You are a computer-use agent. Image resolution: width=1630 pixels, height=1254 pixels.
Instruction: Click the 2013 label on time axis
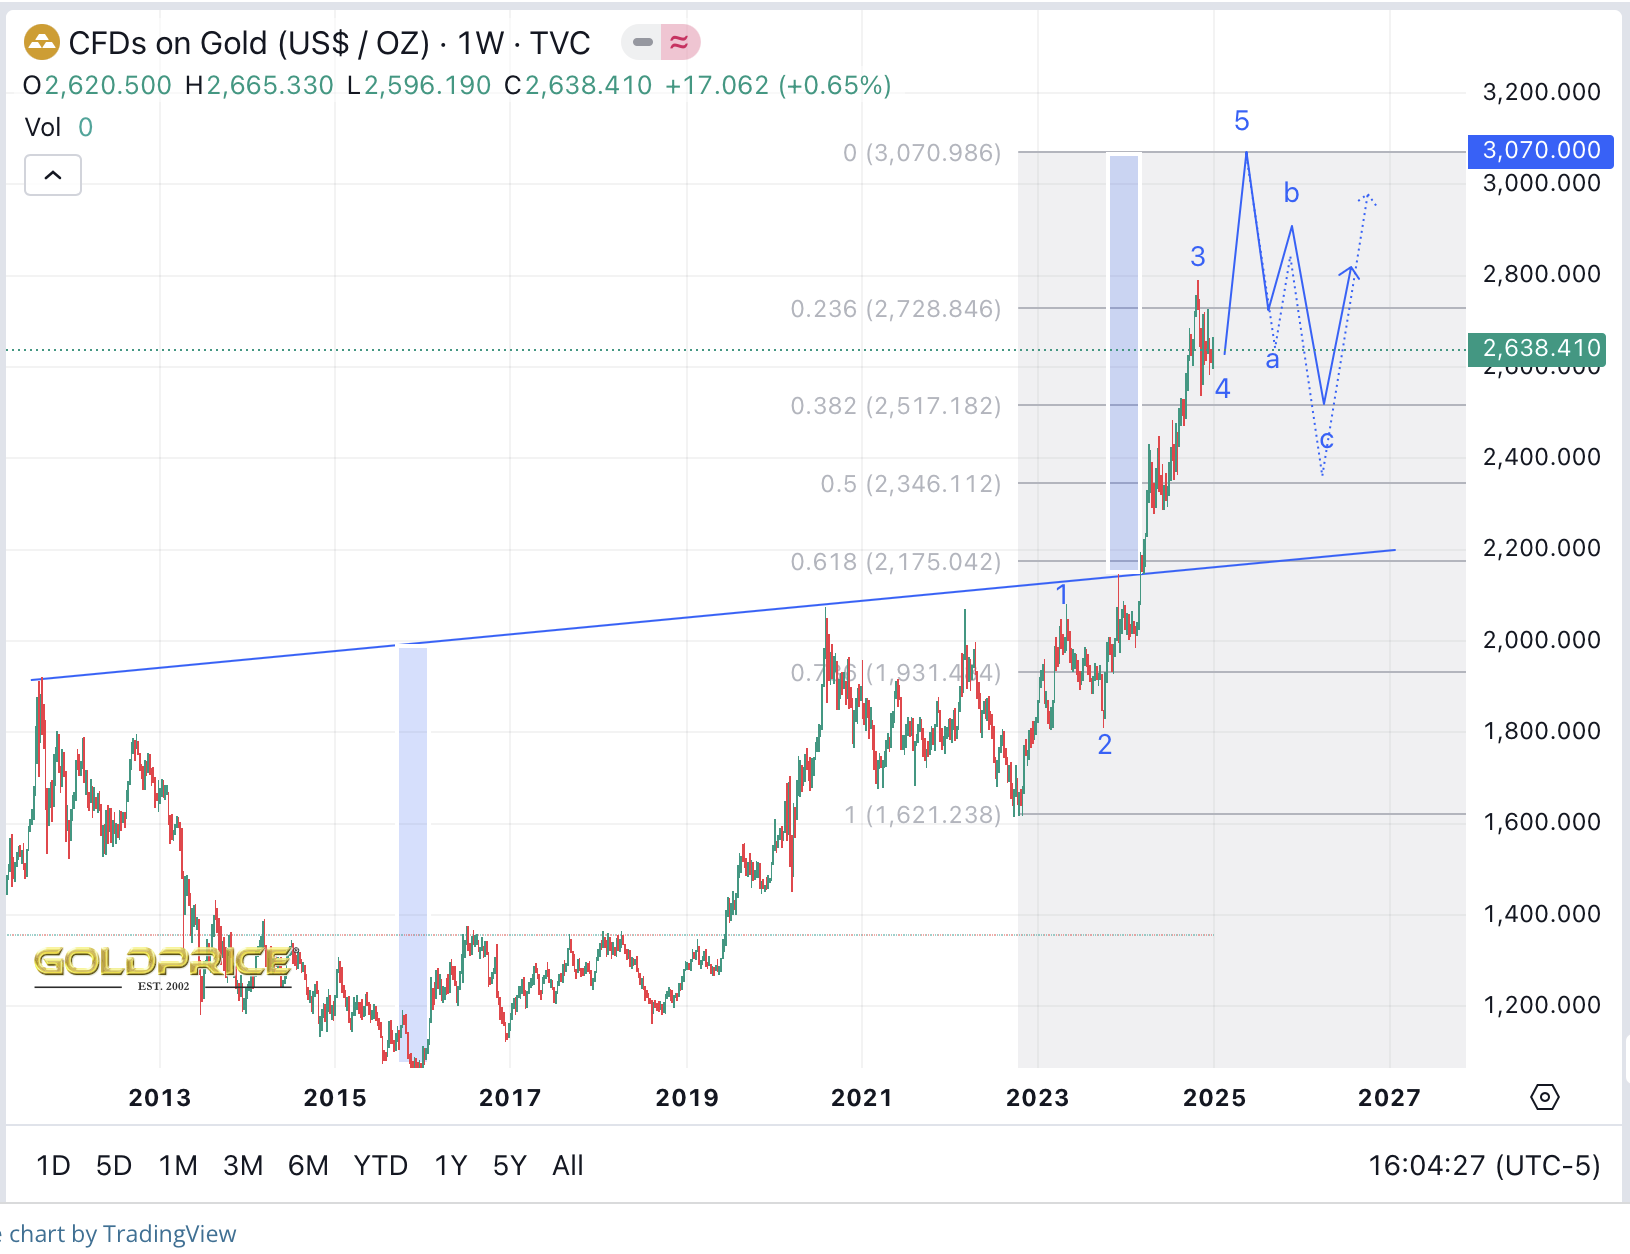coord(160,1098)
